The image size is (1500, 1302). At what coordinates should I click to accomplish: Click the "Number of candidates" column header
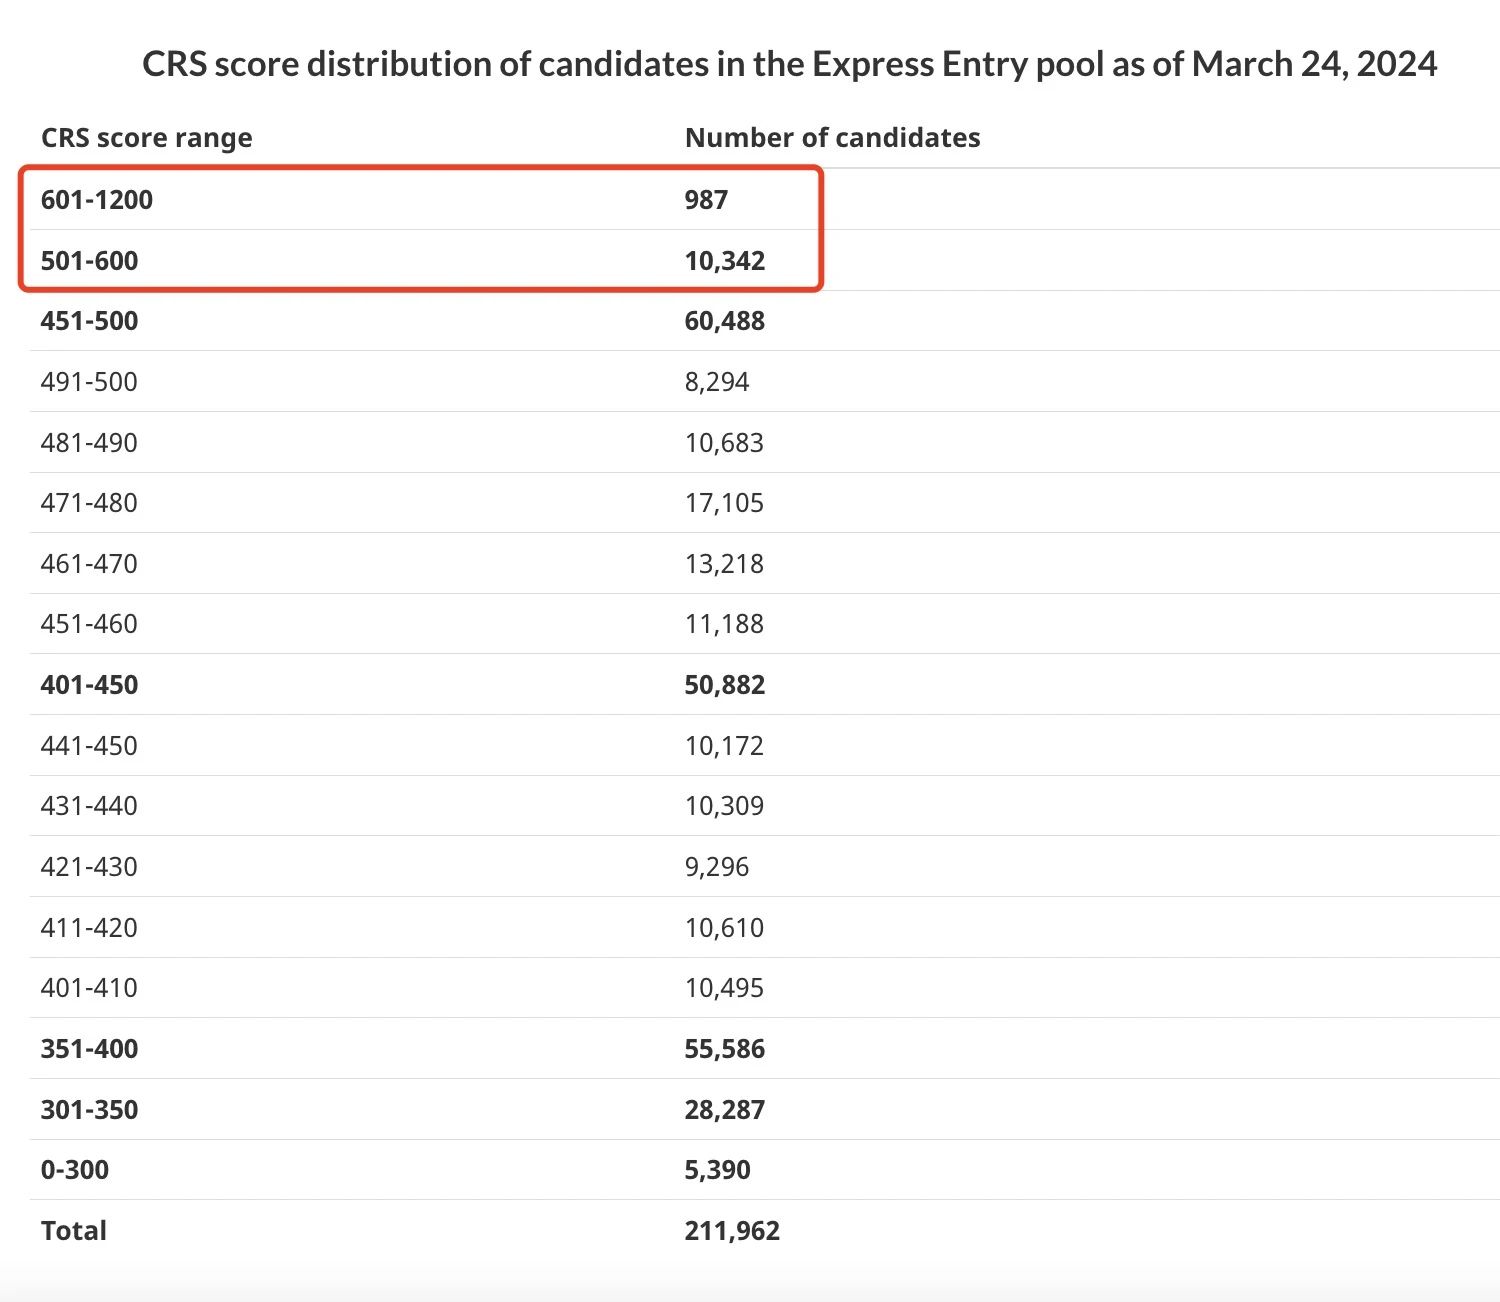click(832, 138)
